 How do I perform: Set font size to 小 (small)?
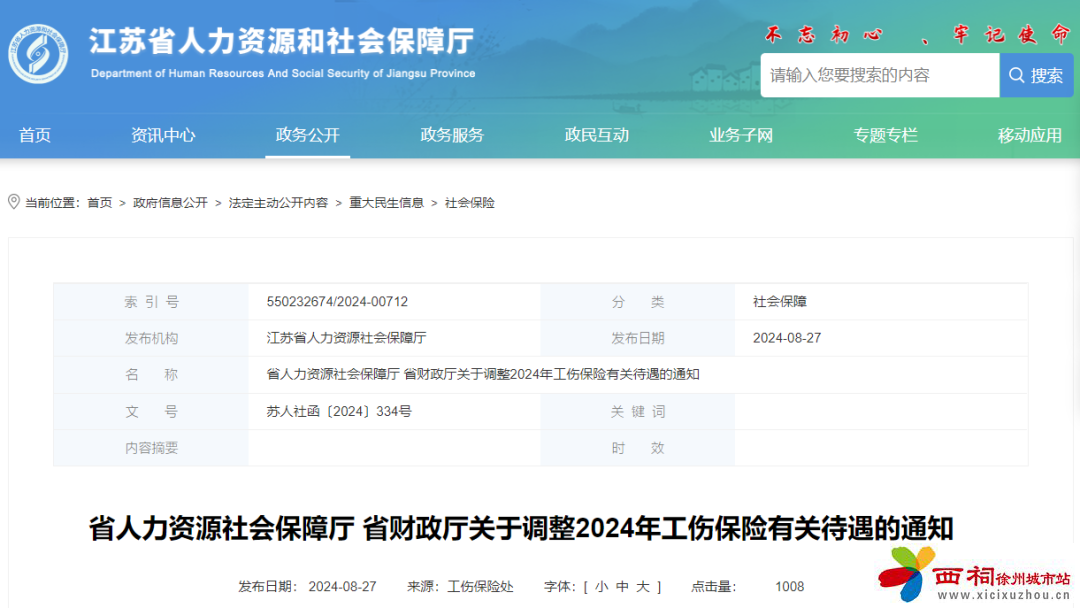pyautogui.click(x=601, y=587)
